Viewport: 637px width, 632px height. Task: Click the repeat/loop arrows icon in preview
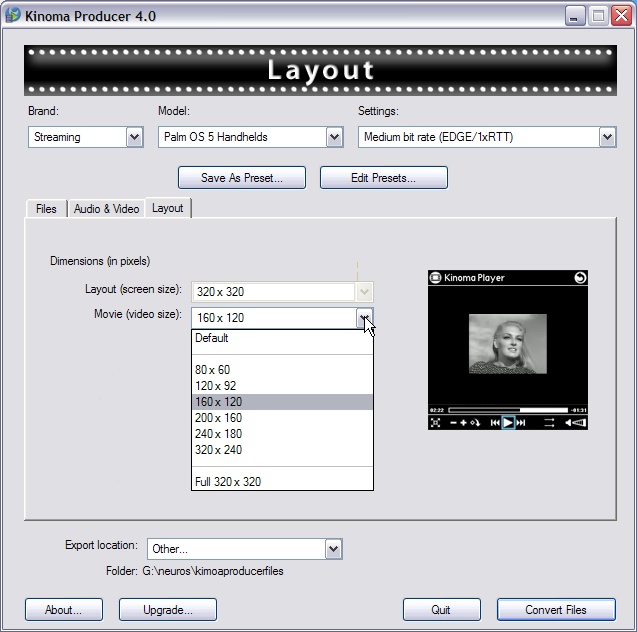point(549,423)
